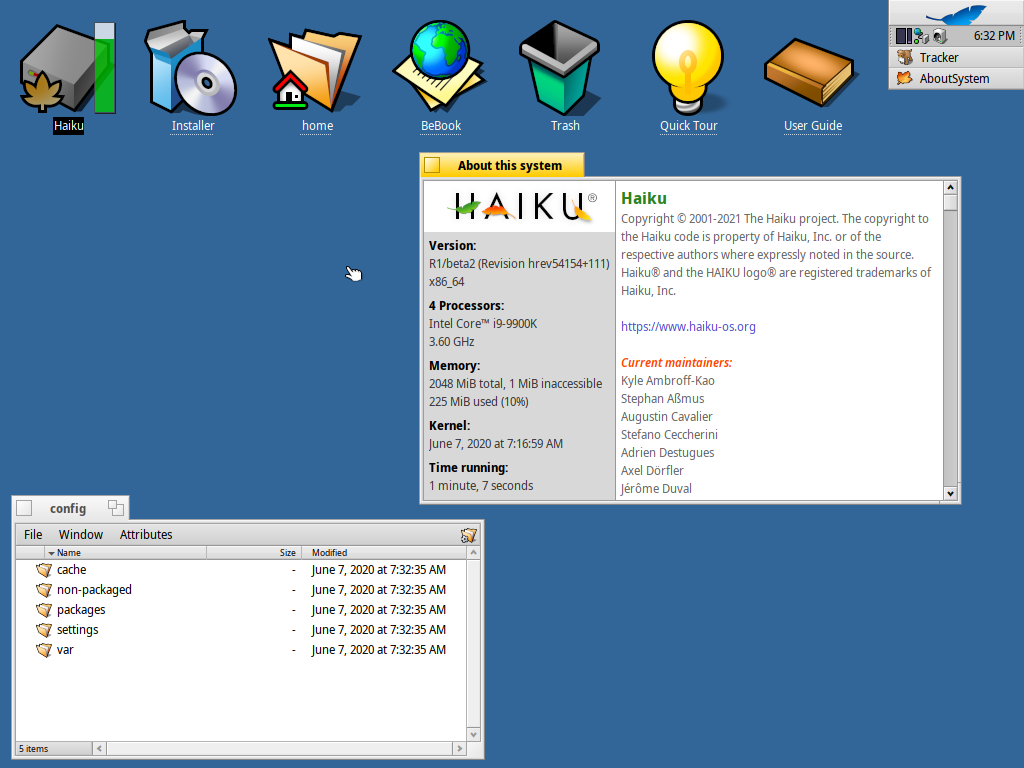Click the version text 'R1/beta2 (Revision hrev54154+111)'
Screen dimensions: 1024x768
pos(519,264)
